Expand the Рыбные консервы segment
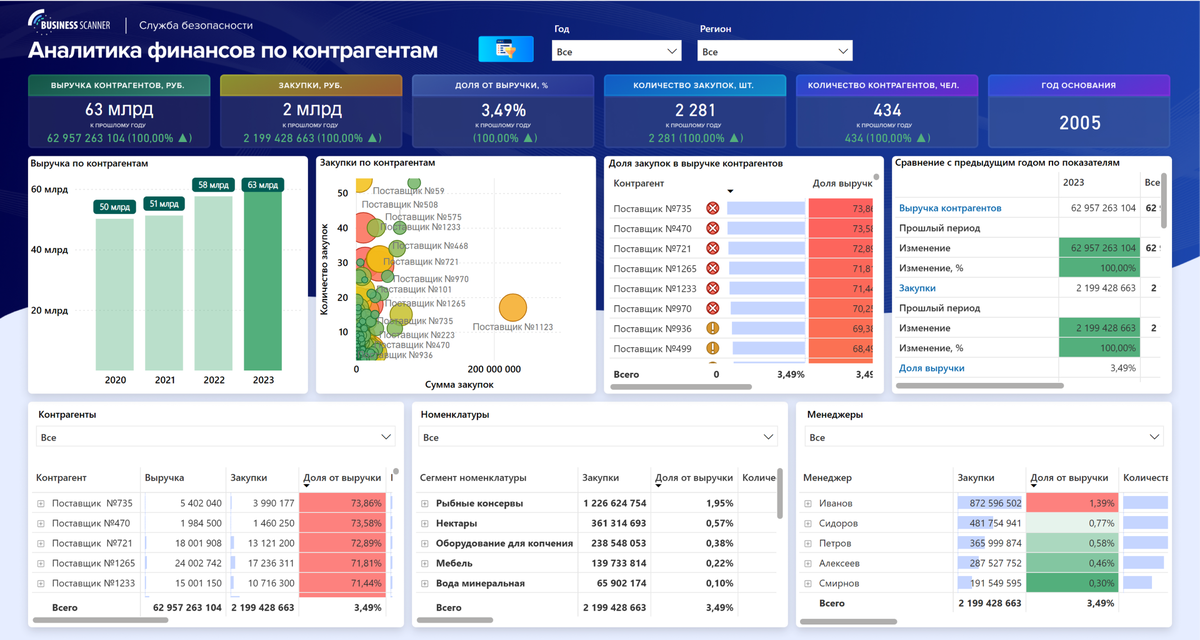1200x640 pixels. tap(423, 505)
